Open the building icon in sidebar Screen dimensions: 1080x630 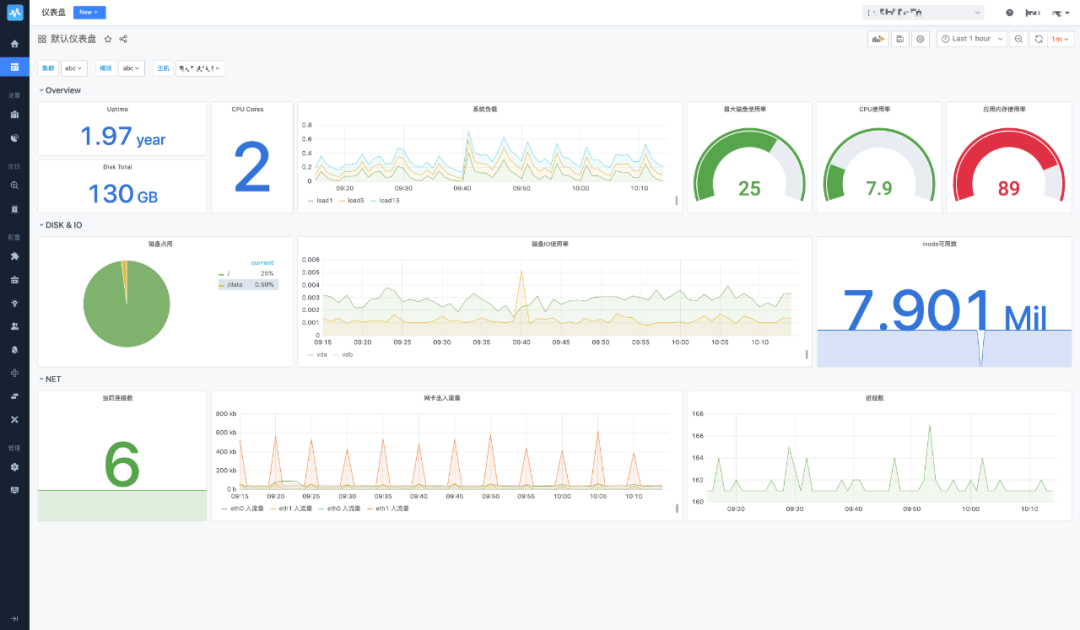[x=14, y=115]
